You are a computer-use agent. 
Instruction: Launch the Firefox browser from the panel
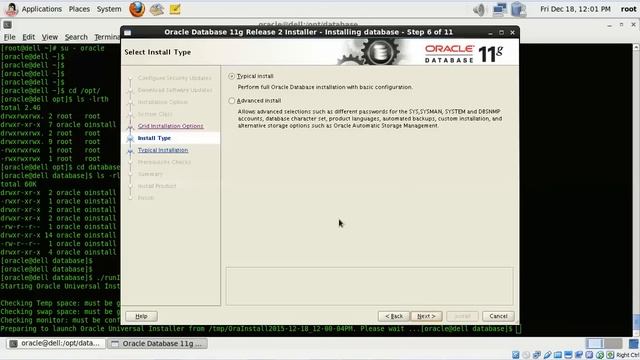(137, 9)
